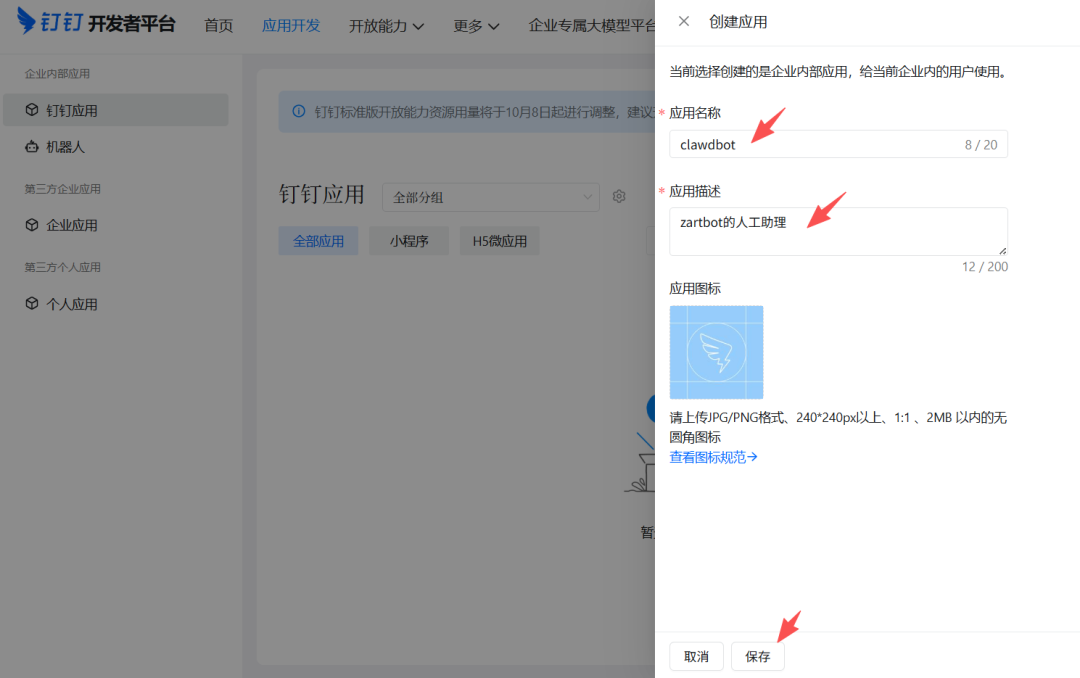Viewport: 1080px width, 678px height.
Task: Cancel creation via the 取消 button
Action: [x=696, y=656]
